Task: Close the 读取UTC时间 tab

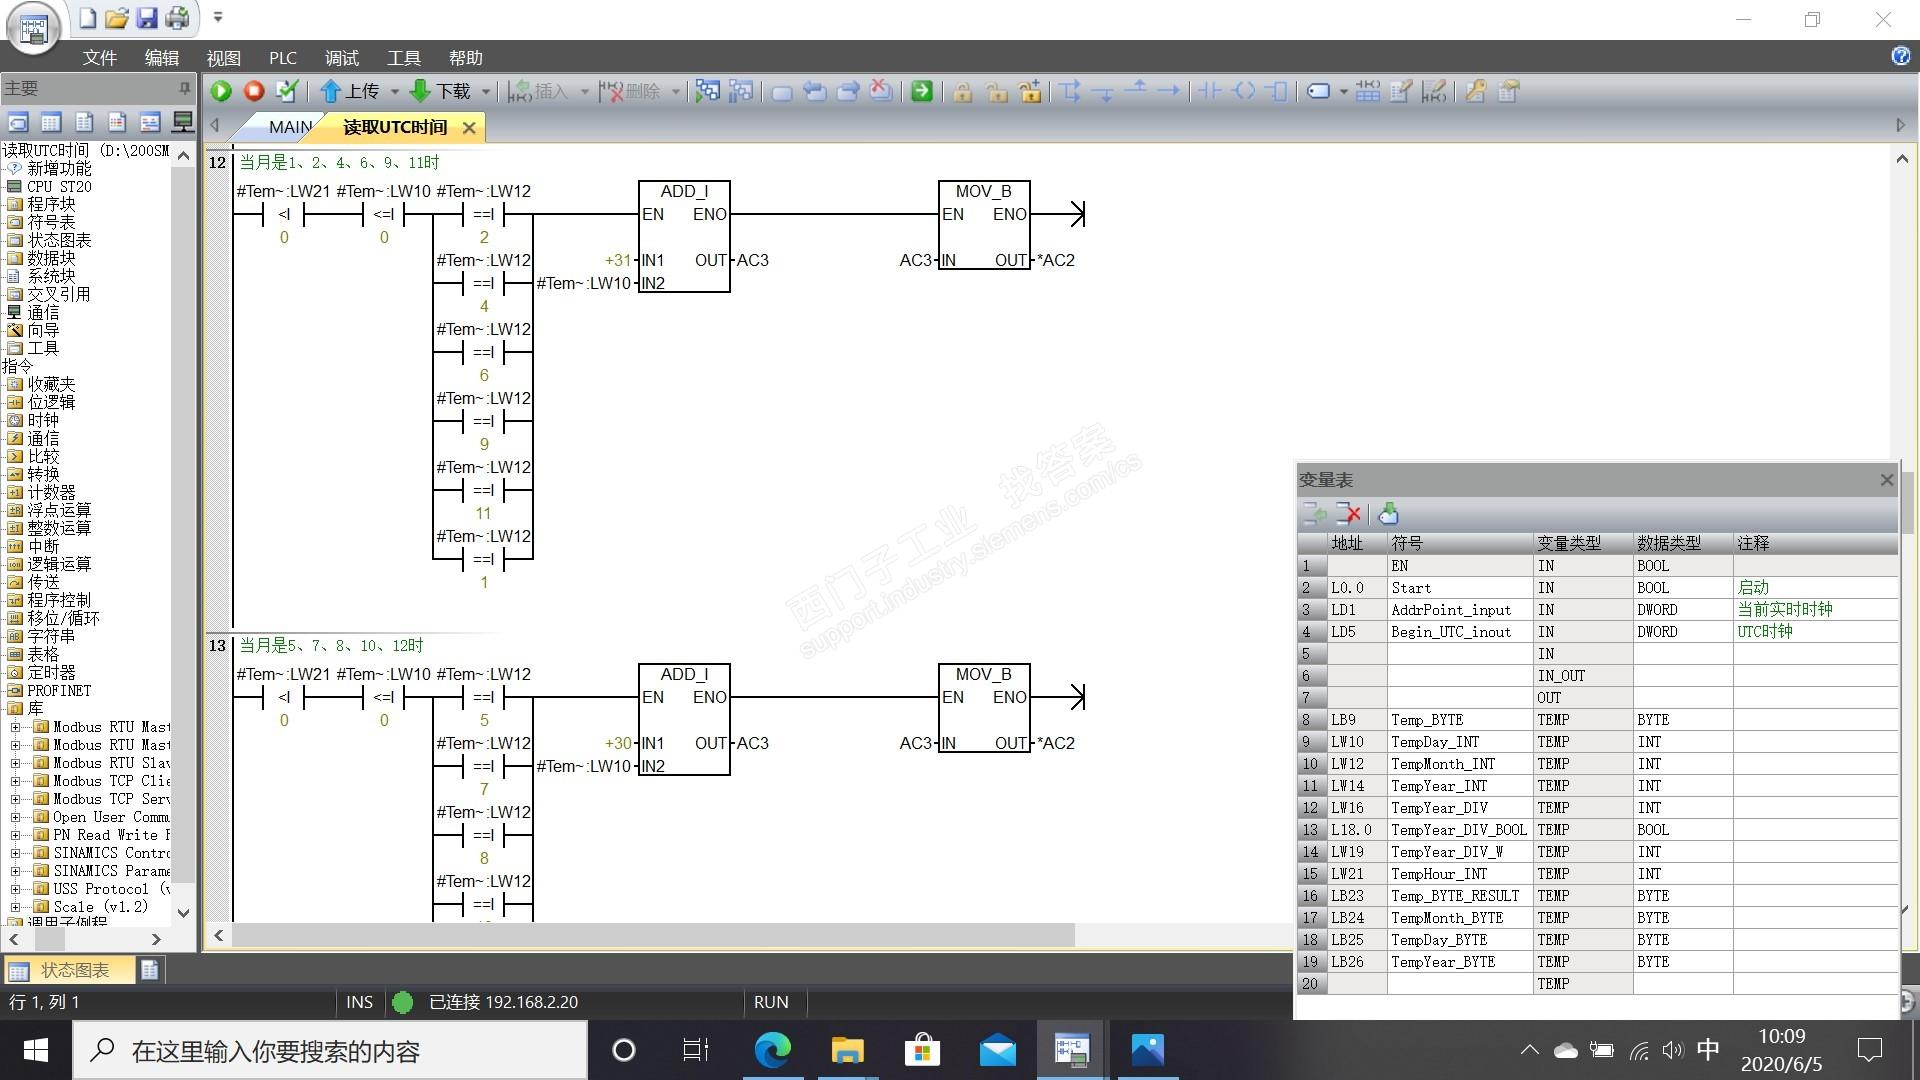Action: [469, 127]
